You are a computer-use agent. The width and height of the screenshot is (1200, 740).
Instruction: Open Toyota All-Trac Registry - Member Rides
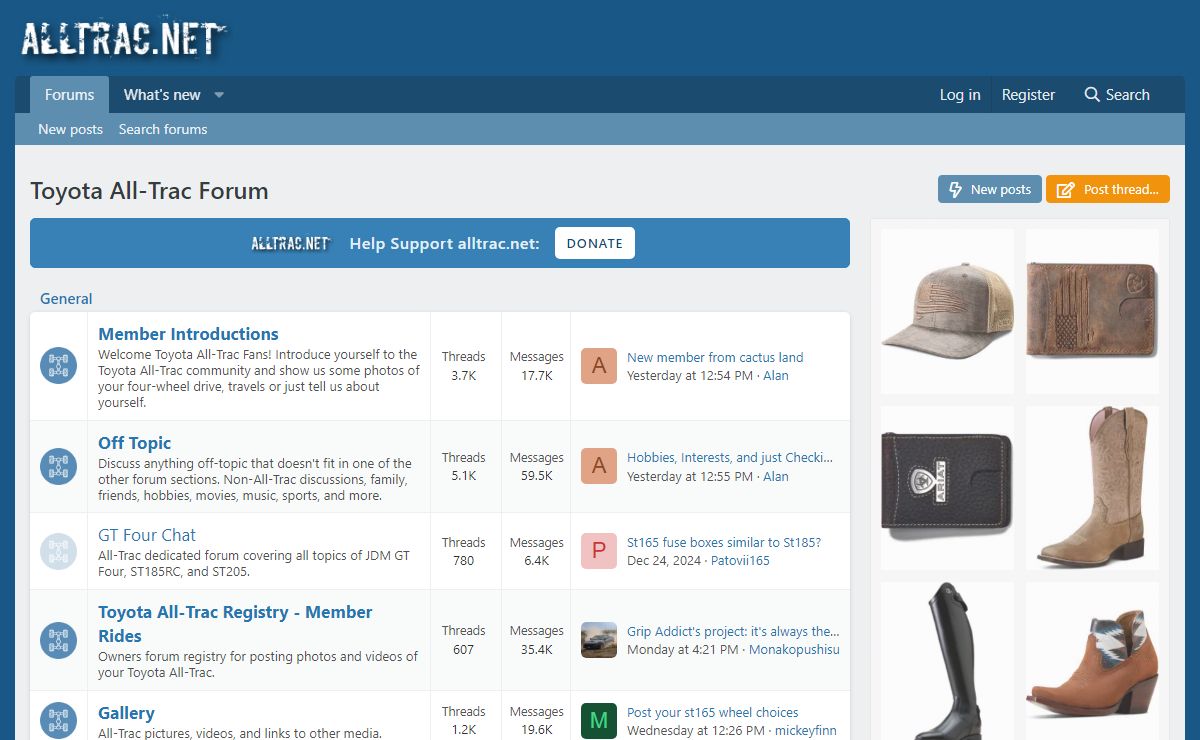pos(235,624)
